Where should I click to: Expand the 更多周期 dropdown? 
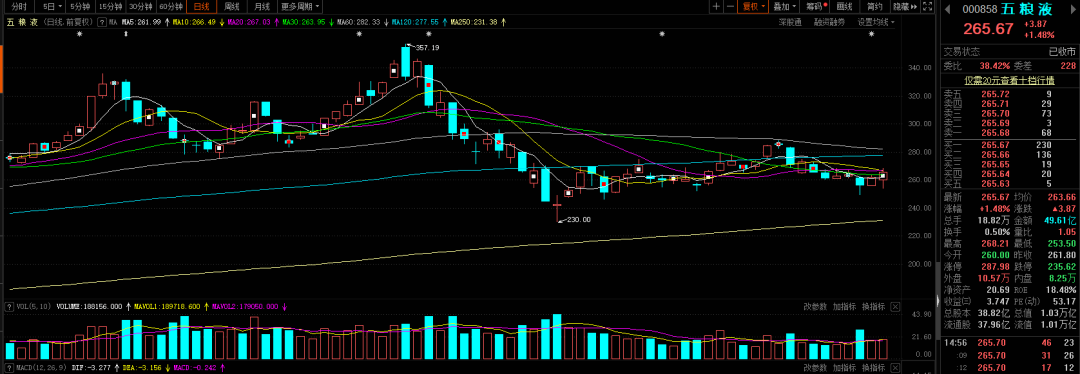tap(300, 7)
